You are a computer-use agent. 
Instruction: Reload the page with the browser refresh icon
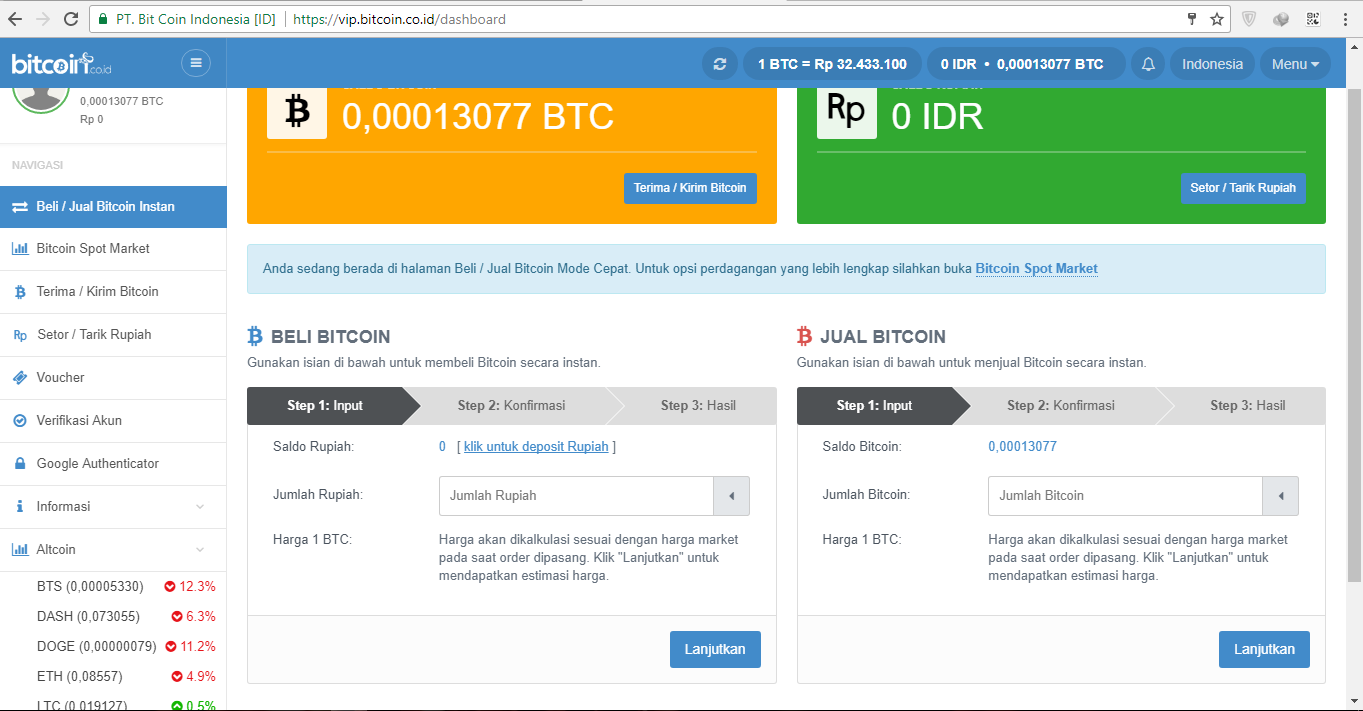pos(71,19)
